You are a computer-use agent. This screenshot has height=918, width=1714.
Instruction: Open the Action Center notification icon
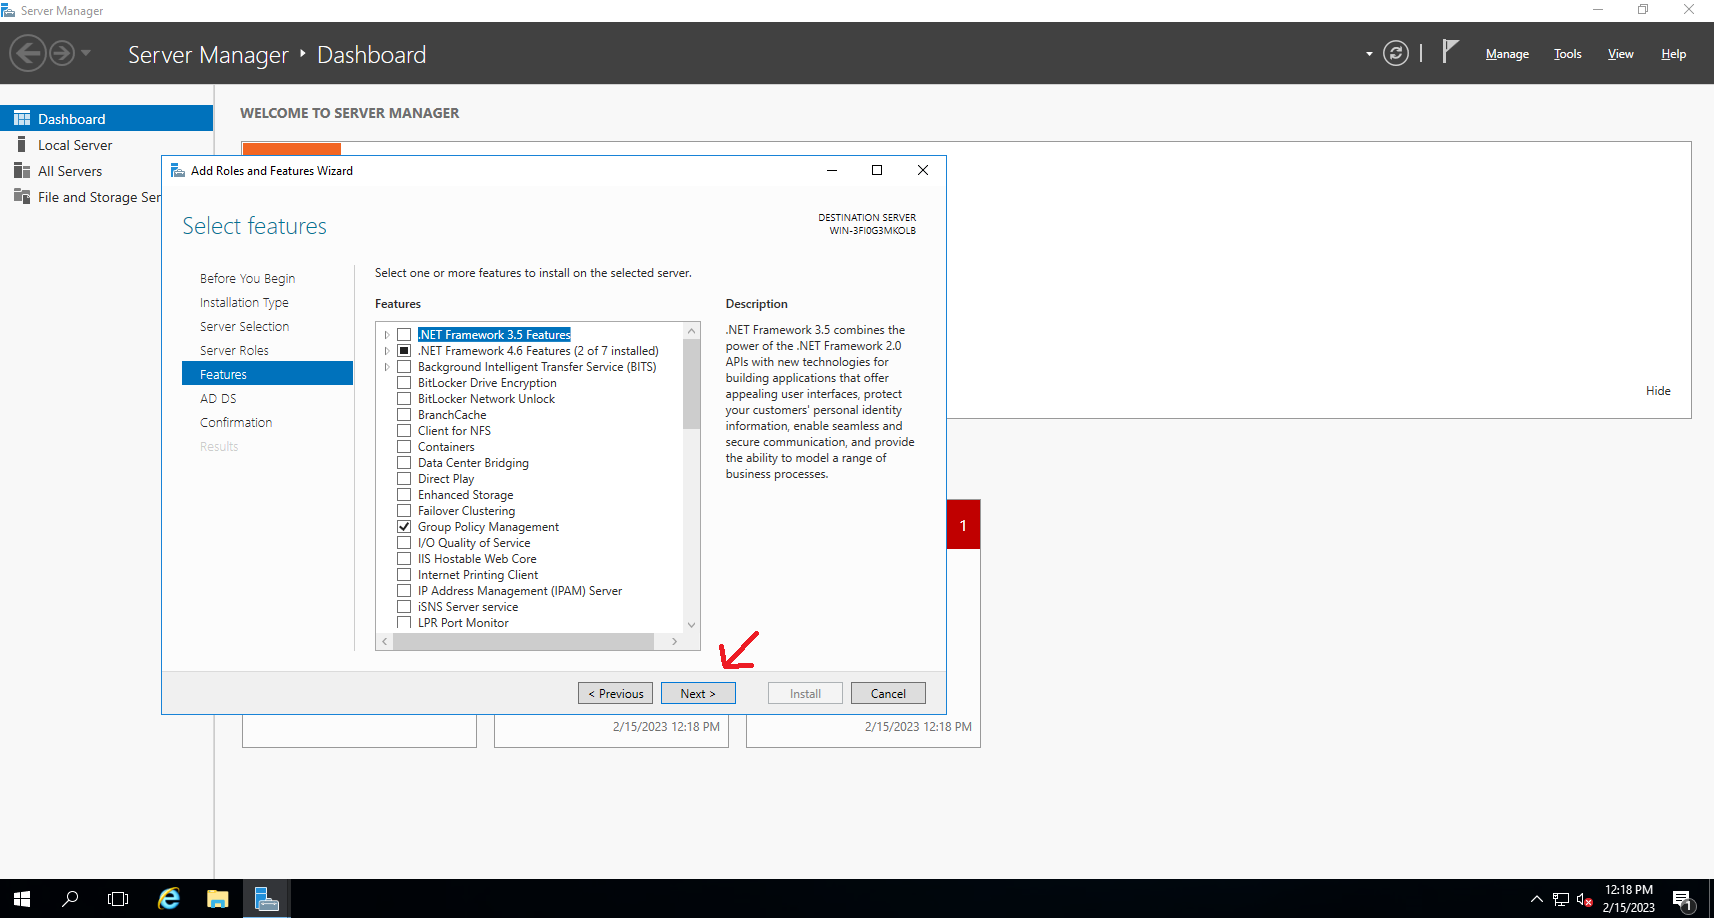(1683, 899)
